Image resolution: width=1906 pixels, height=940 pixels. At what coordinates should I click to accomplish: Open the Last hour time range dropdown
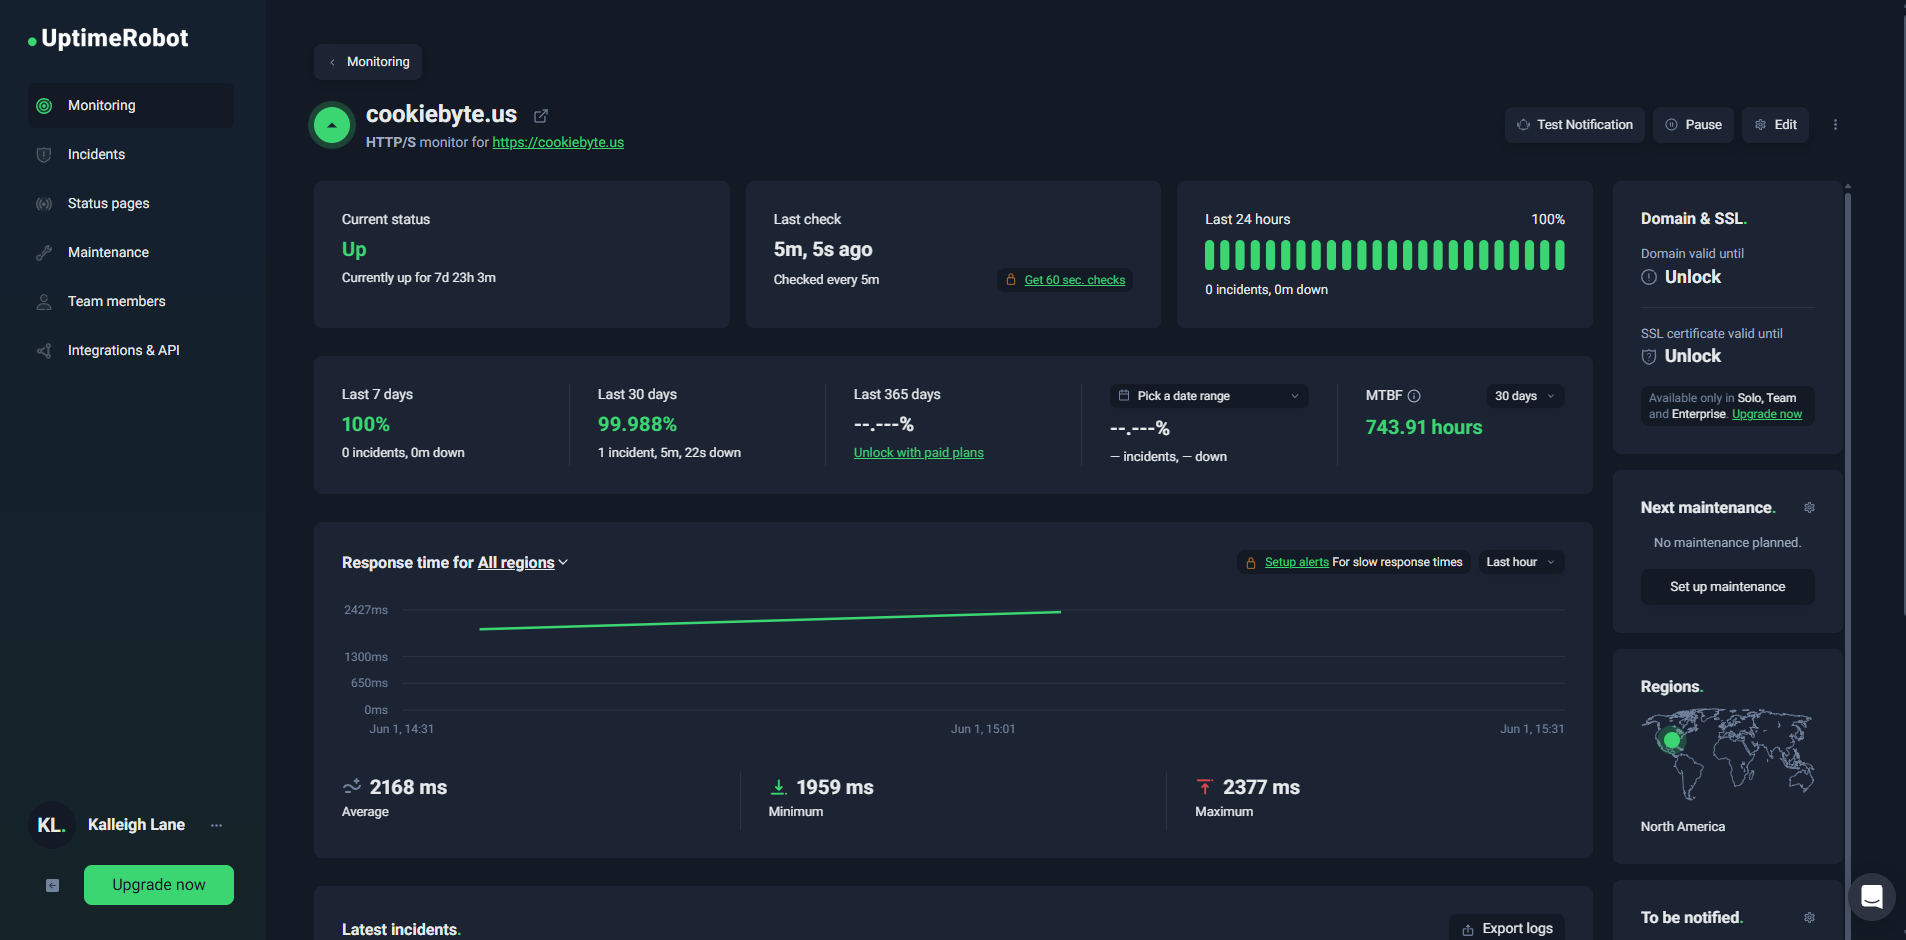tap(1521, 562)
